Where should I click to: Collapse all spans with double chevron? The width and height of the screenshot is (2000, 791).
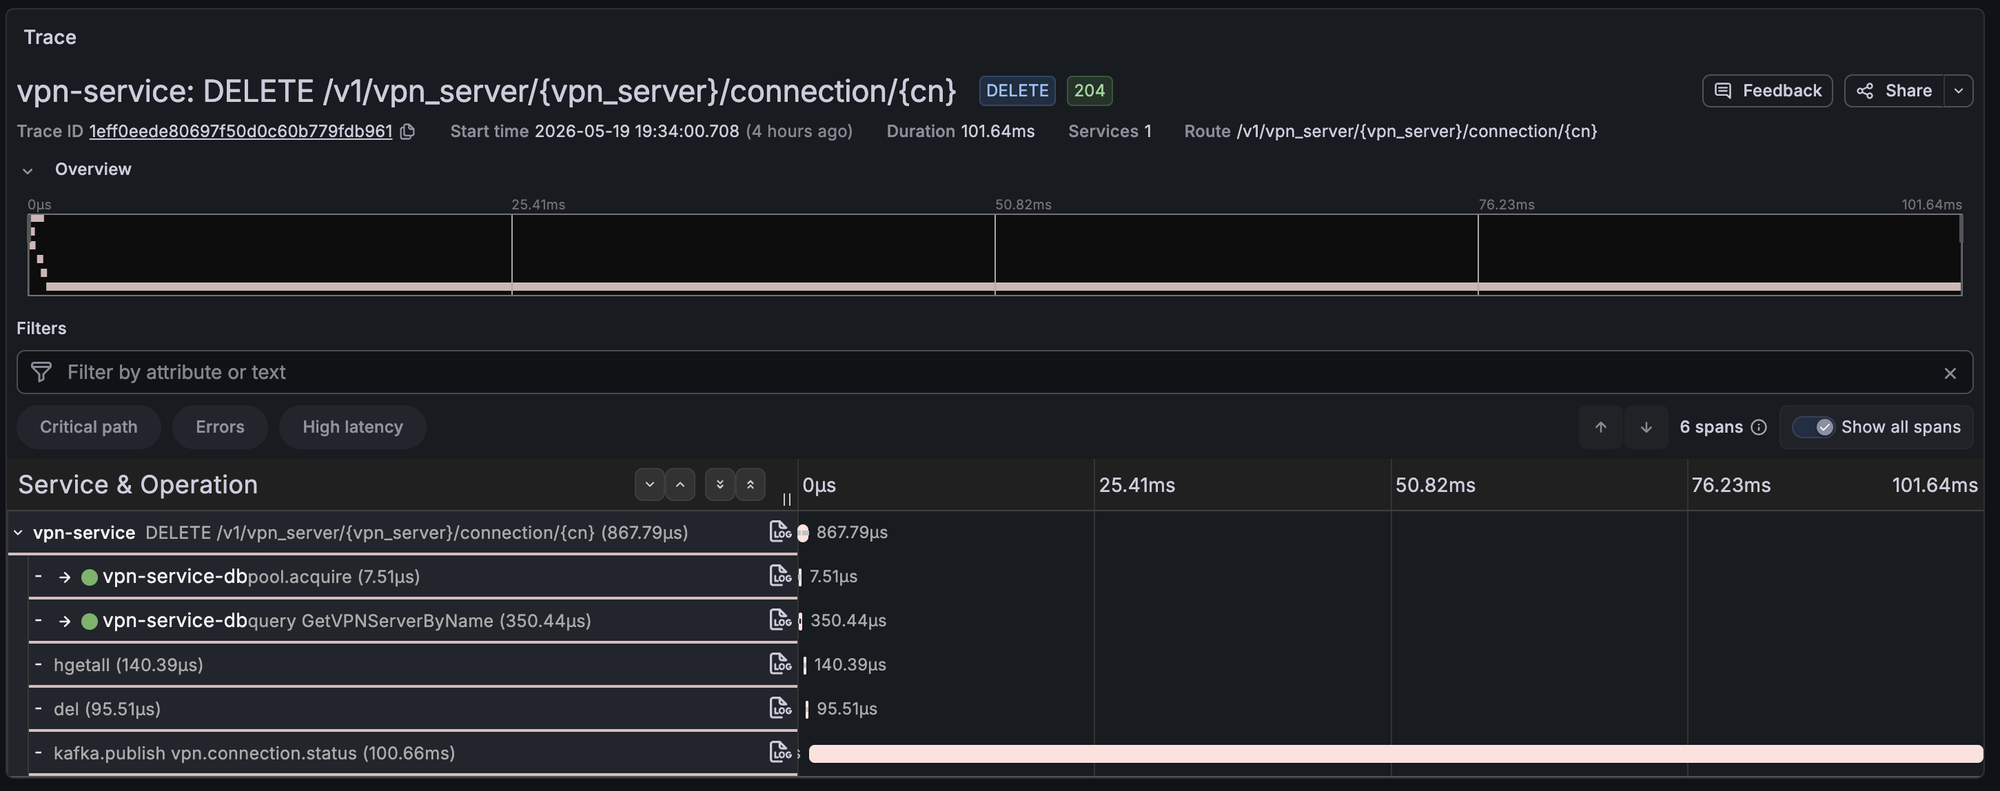(x=750, y=484)
